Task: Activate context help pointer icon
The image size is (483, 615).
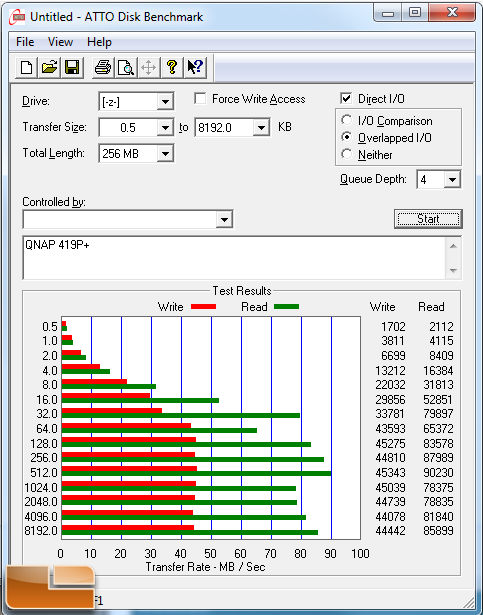Action: (195, 67)
